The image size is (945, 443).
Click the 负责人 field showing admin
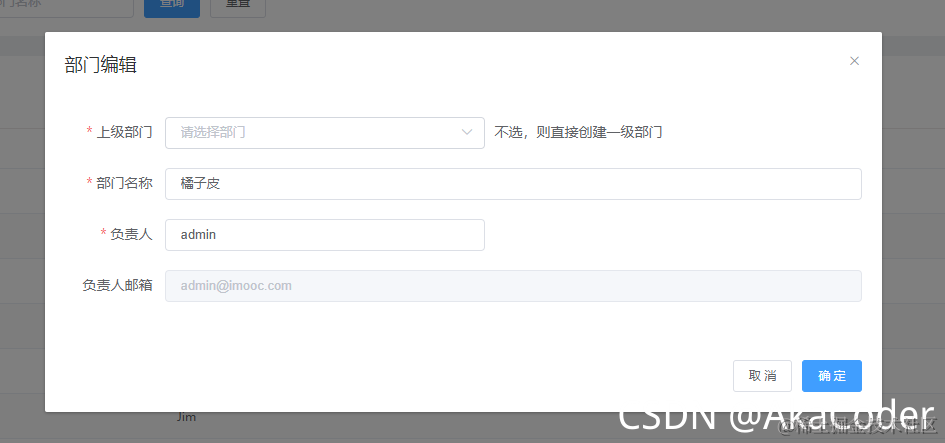(x=325, y=235)
